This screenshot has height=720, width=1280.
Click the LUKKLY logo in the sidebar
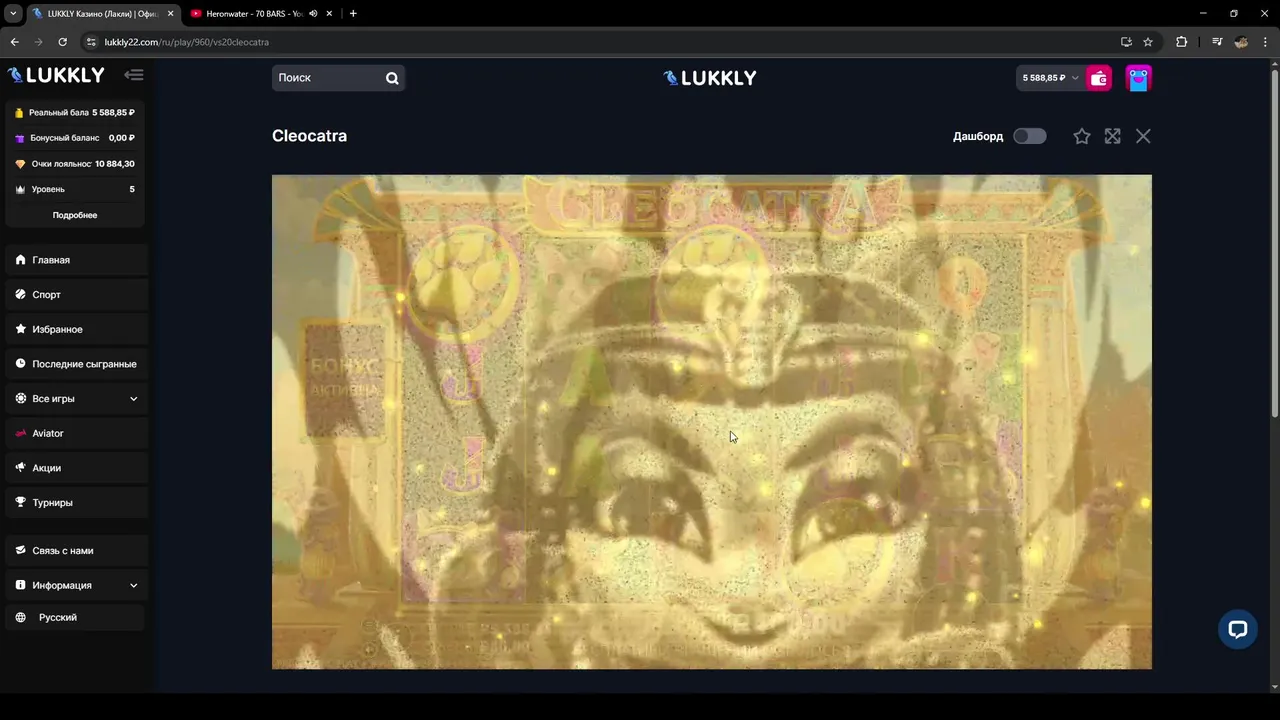coord(56,75)
